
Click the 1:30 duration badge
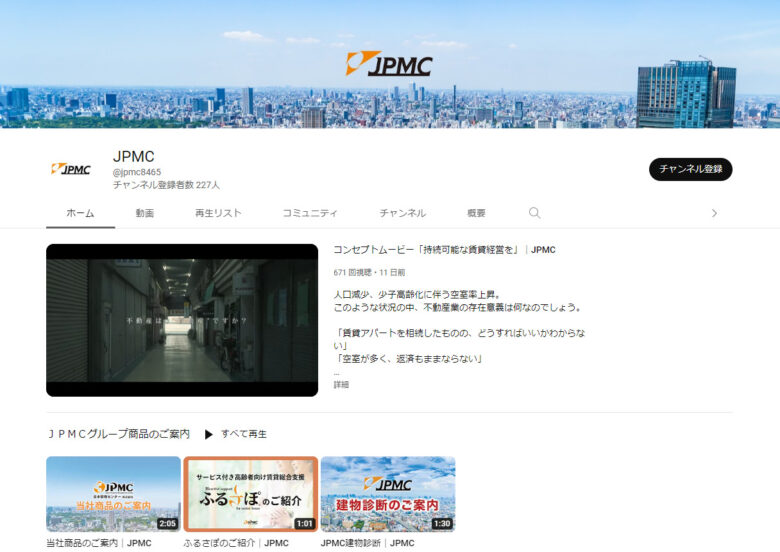tap(442, 523)
